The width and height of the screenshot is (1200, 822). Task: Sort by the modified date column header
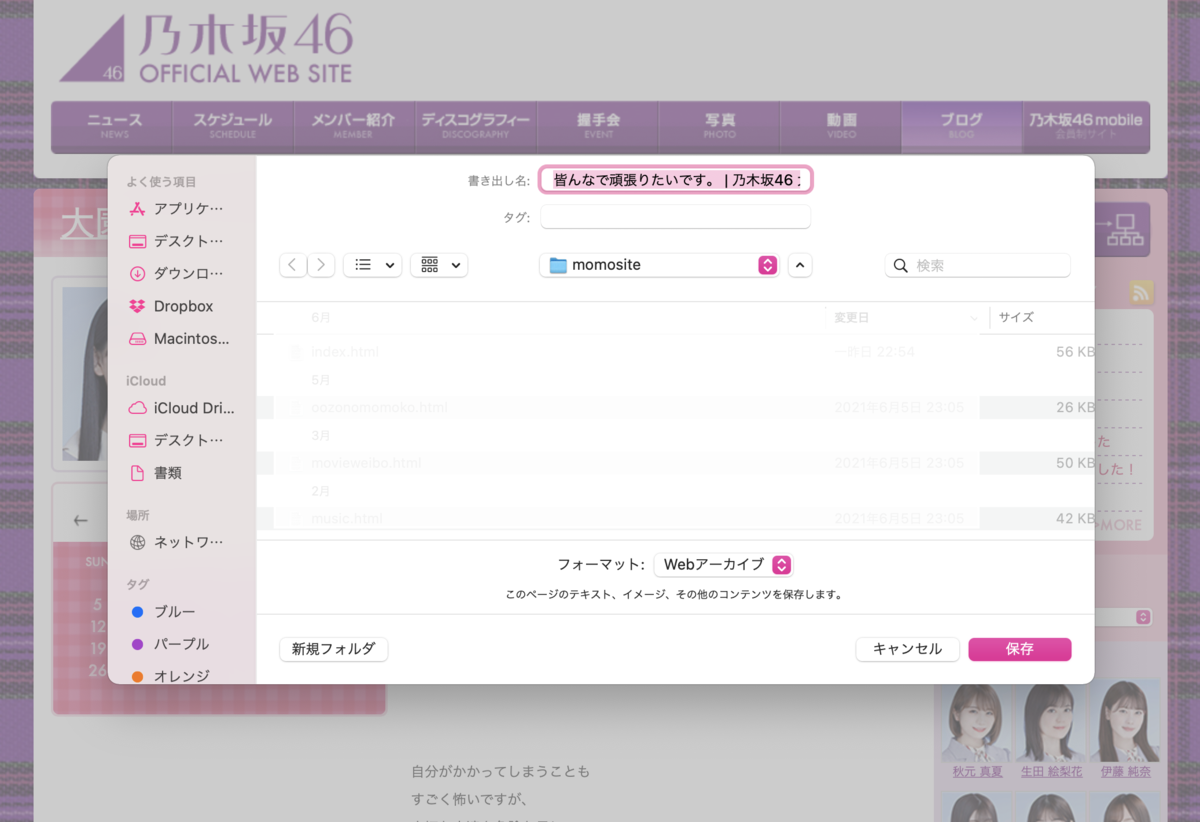pyautogui.click(x=906, y=317)
